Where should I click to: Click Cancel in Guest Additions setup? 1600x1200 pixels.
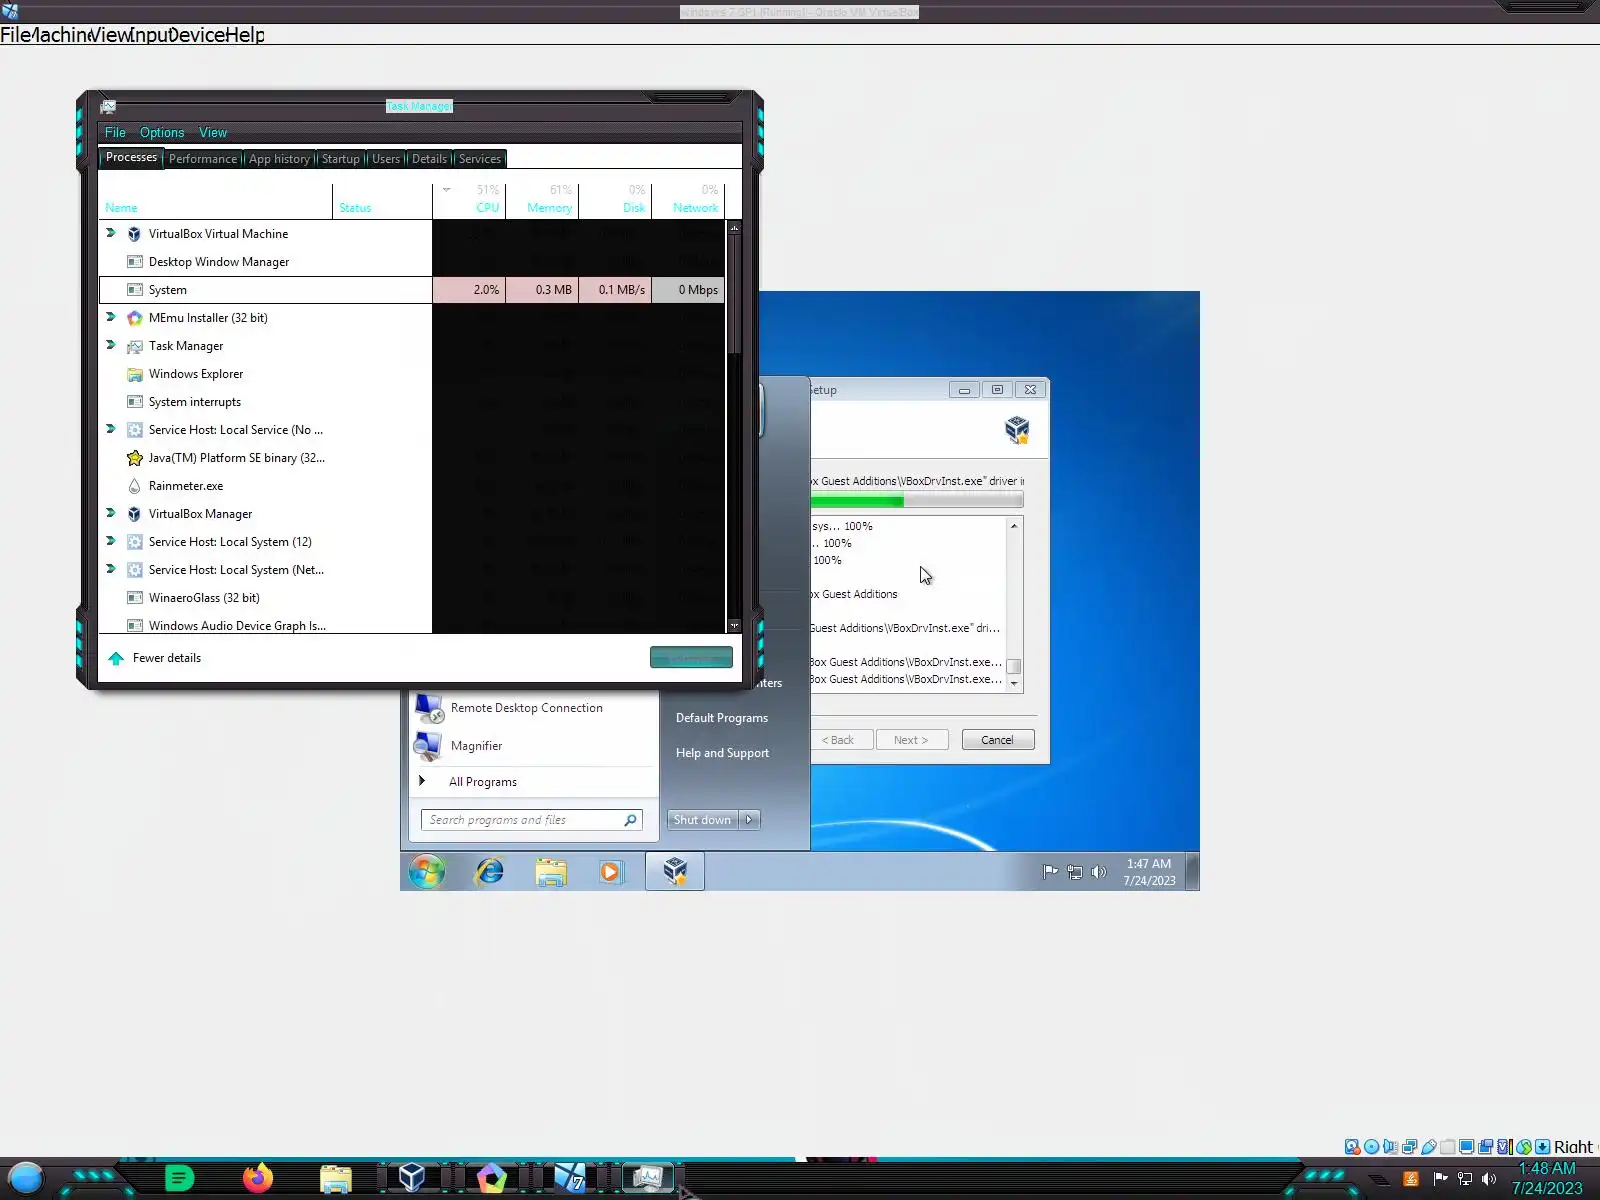pos(997,740)
